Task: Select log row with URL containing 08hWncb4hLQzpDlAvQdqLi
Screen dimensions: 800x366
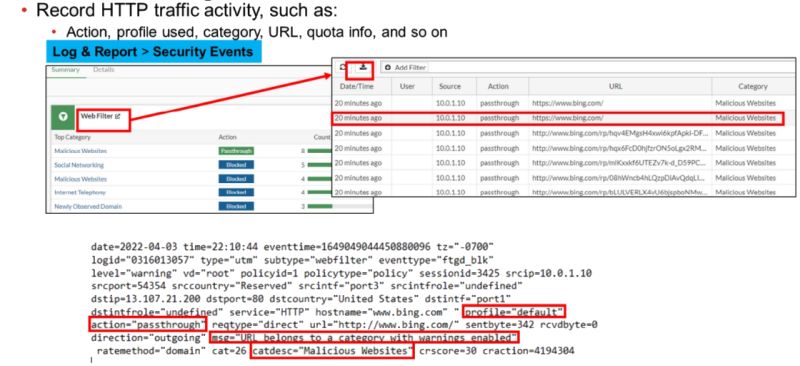Action: click(x=564, y=178)
